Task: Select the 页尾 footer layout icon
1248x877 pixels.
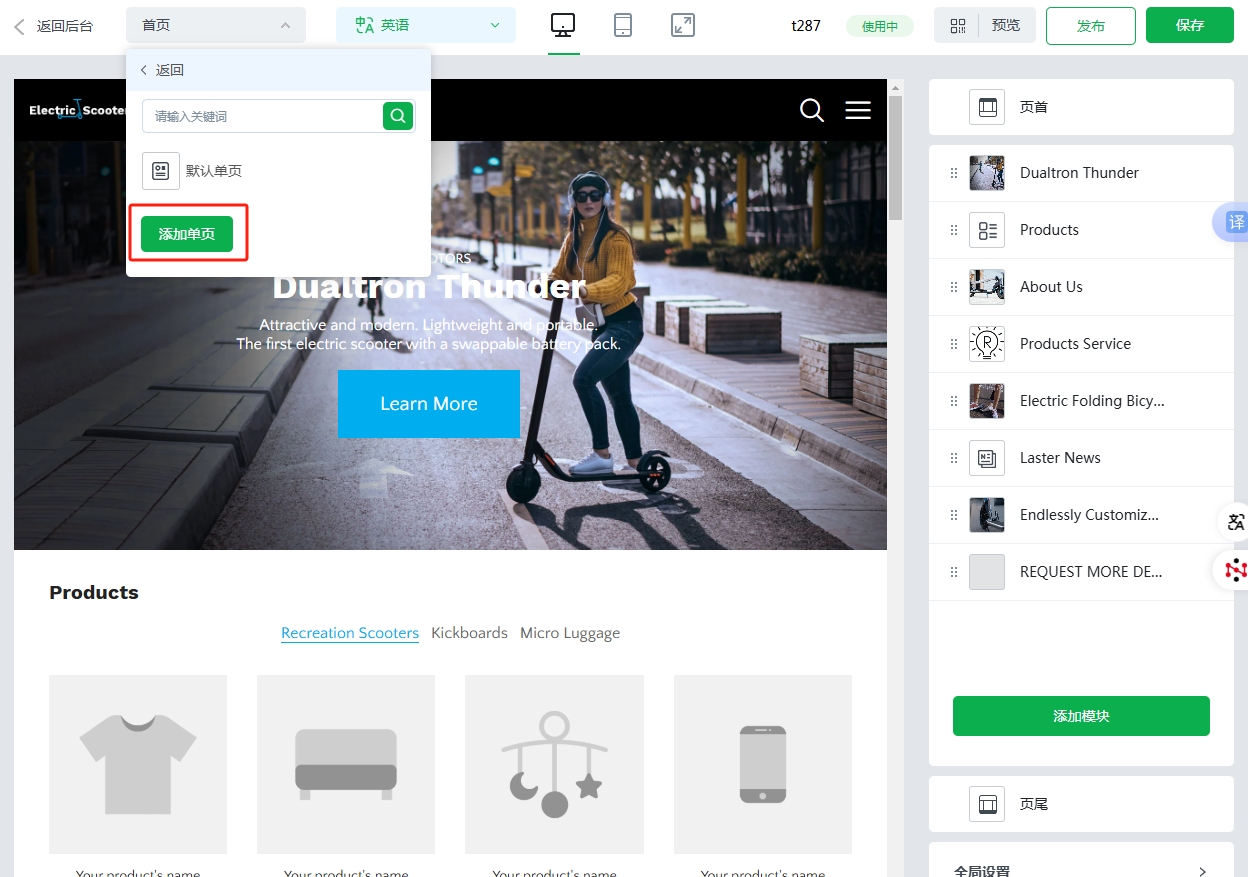Action: 987,804
